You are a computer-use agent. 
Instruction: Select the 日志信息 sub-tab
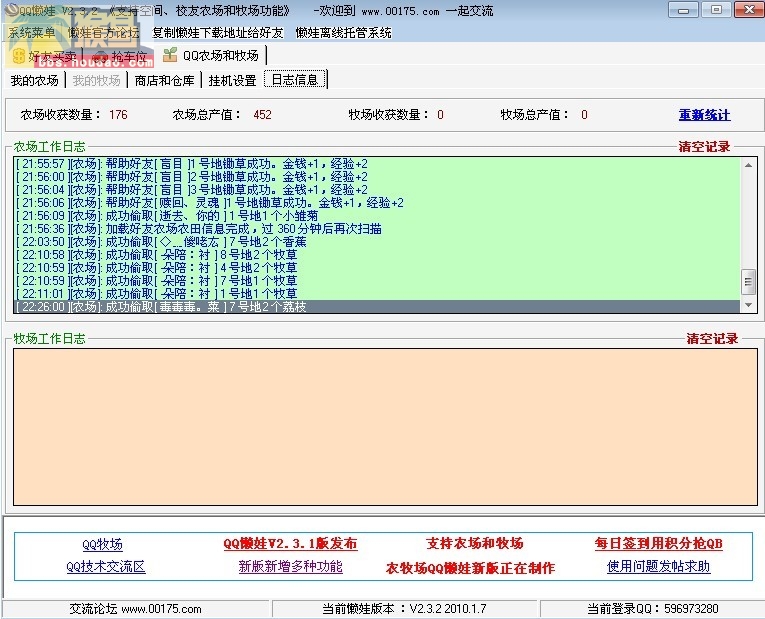coord(295,80)
